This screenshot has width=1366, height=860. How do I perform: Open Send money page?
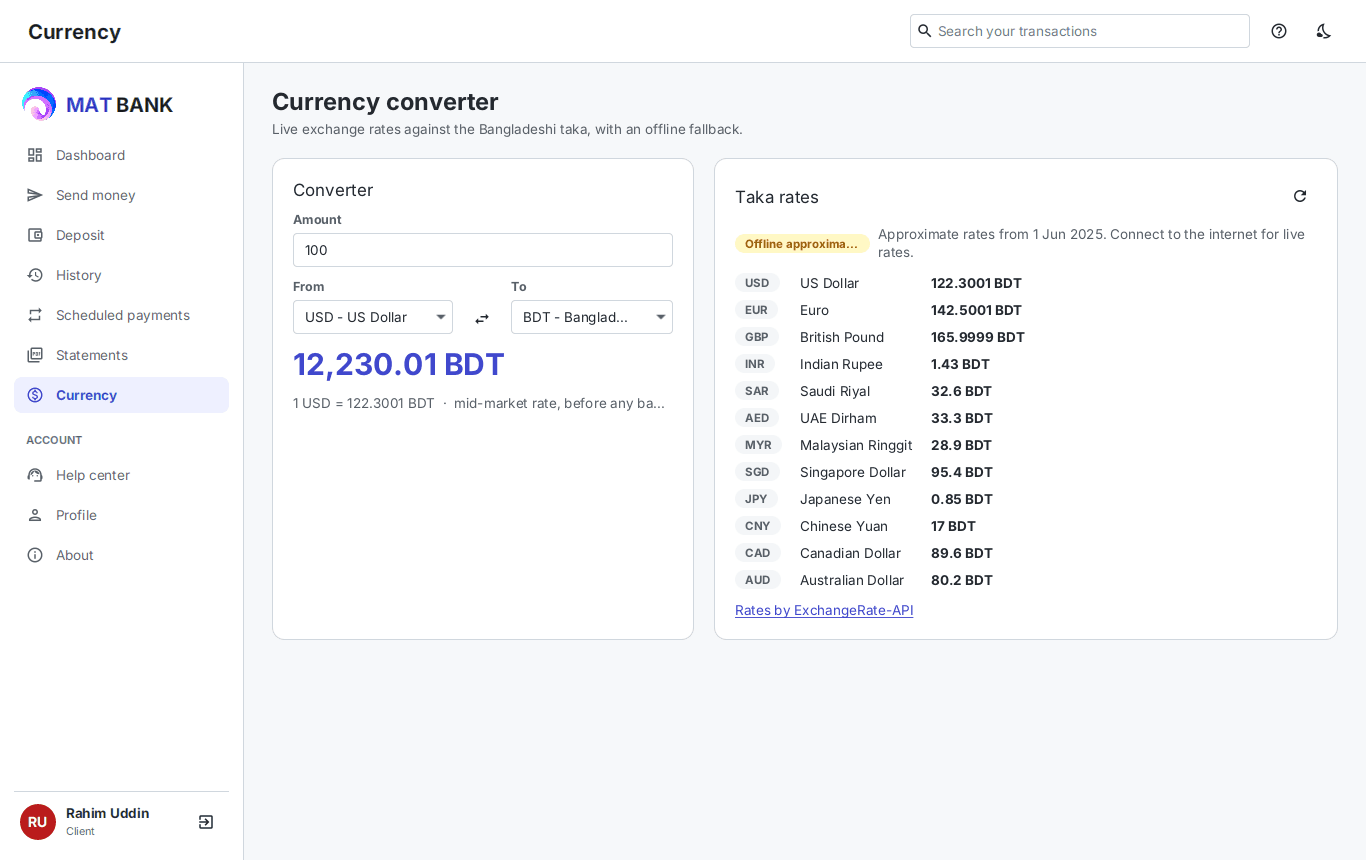121,195
